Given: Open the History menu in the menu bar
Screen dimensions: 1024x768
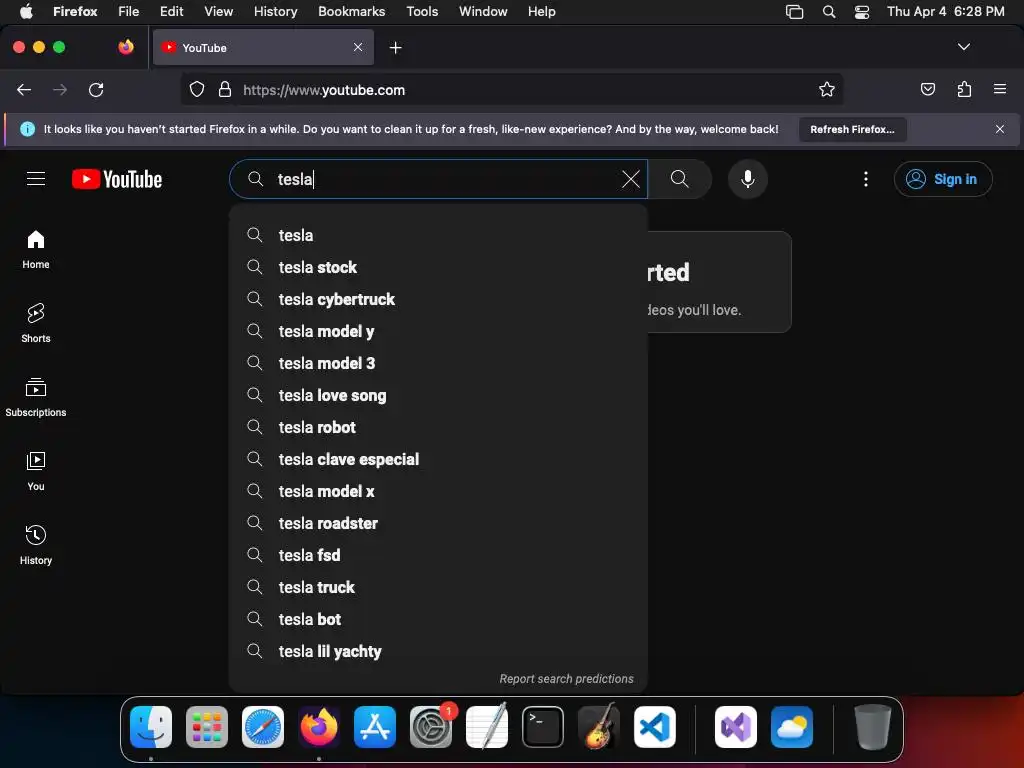Looking at the screenshot, I should tap(275, 11).
